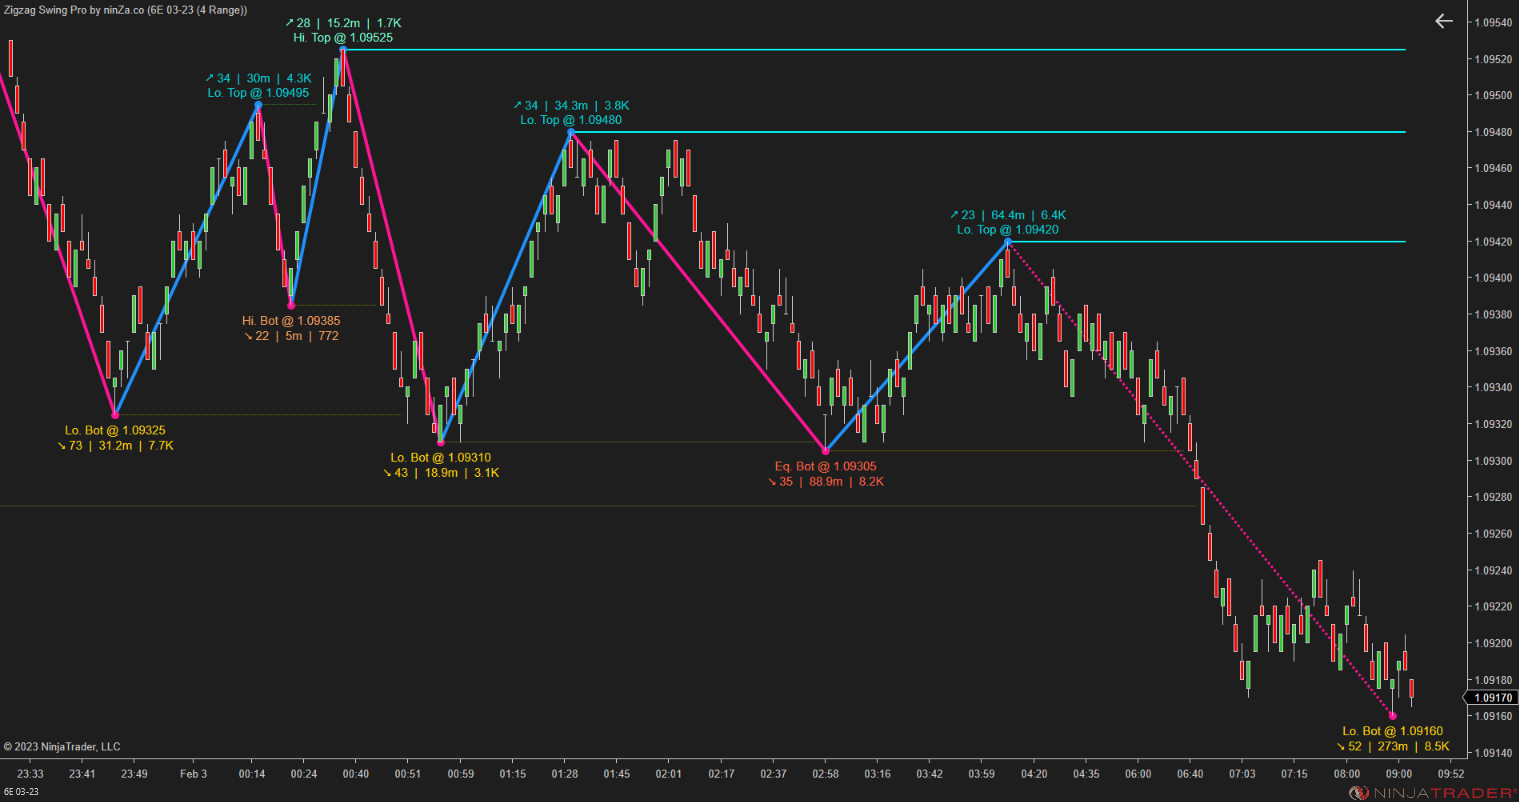Click the current price marker at 1.09170
Viewport: 1519px width, 802px height.
click(1492, 698)
